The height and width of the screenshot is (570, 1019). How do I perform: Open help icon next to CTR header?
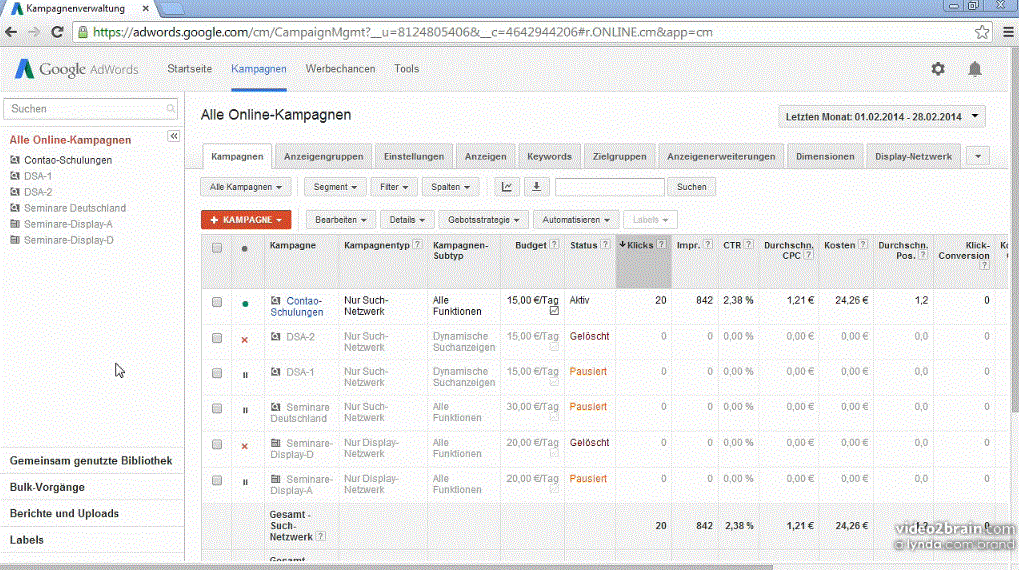pos(749,245)
